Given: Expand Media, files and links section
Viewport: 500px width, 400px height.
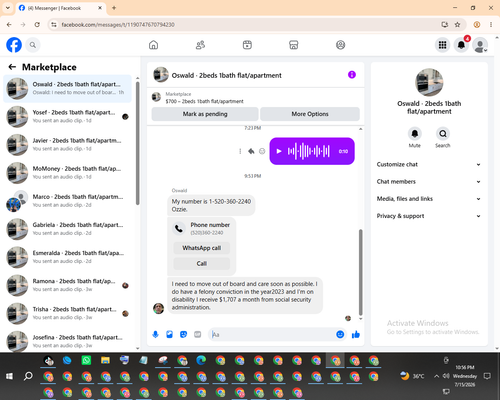Looking at the screenshot, I should pyautogui.click(x=429, y=199).
